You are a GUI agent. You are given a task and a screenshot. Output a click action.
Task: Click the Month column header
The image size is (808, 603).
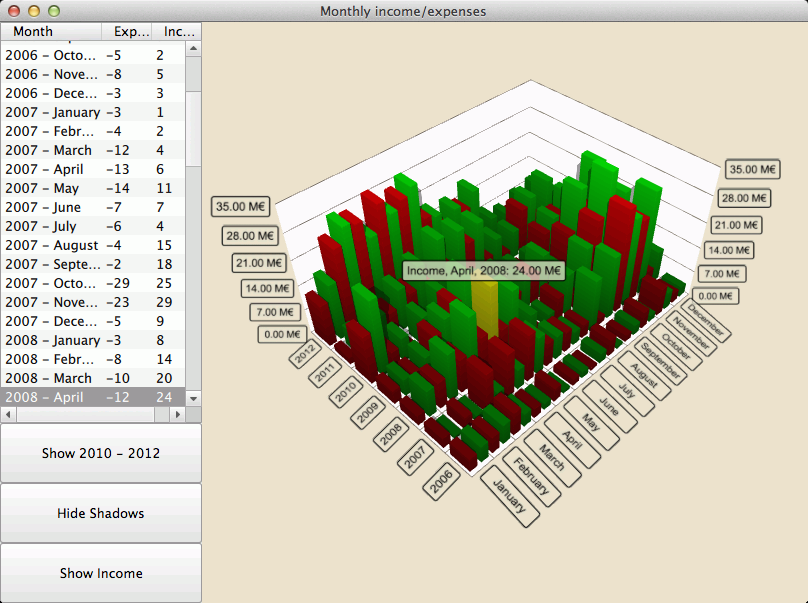click(50, 31)
